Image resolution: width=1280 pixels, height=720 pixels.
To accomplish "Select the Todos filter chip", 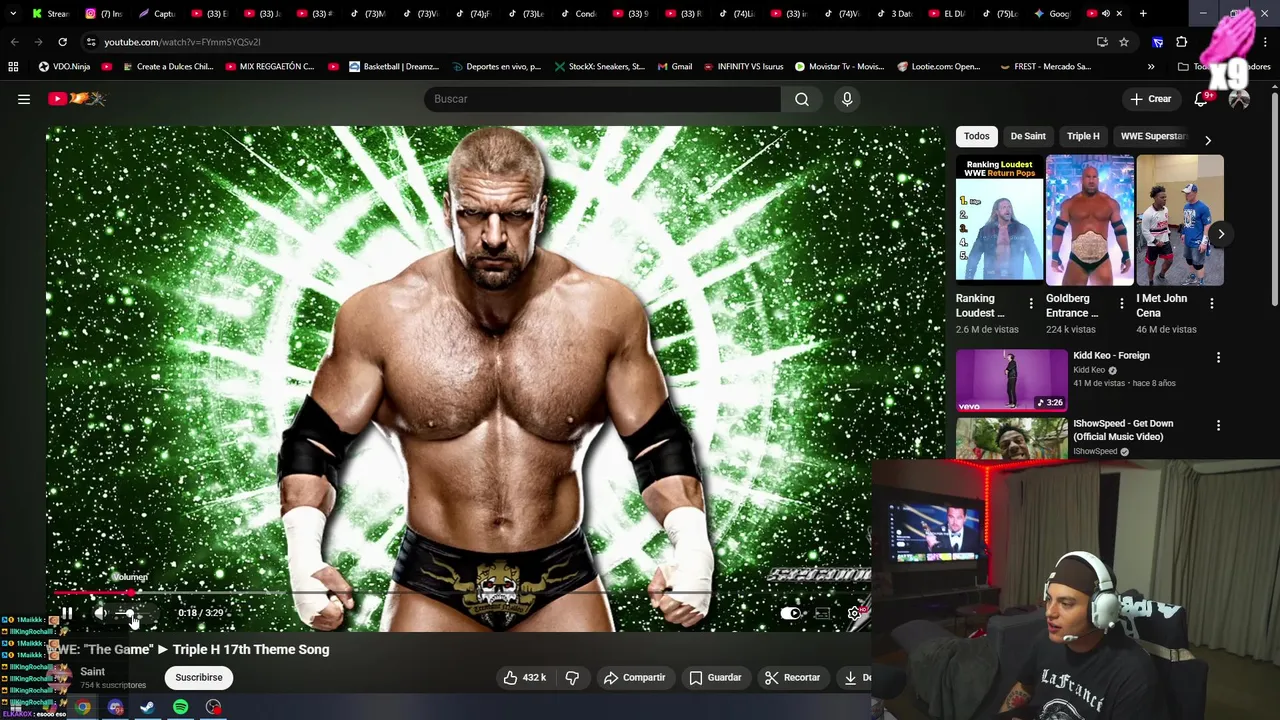I will (x=977, y=136).
